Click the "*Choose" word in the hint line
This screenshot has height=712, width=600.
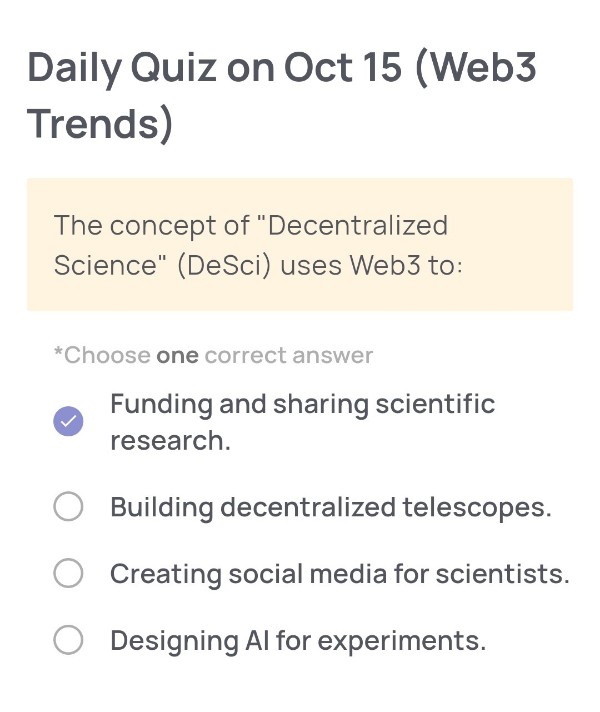coord(102,355)
